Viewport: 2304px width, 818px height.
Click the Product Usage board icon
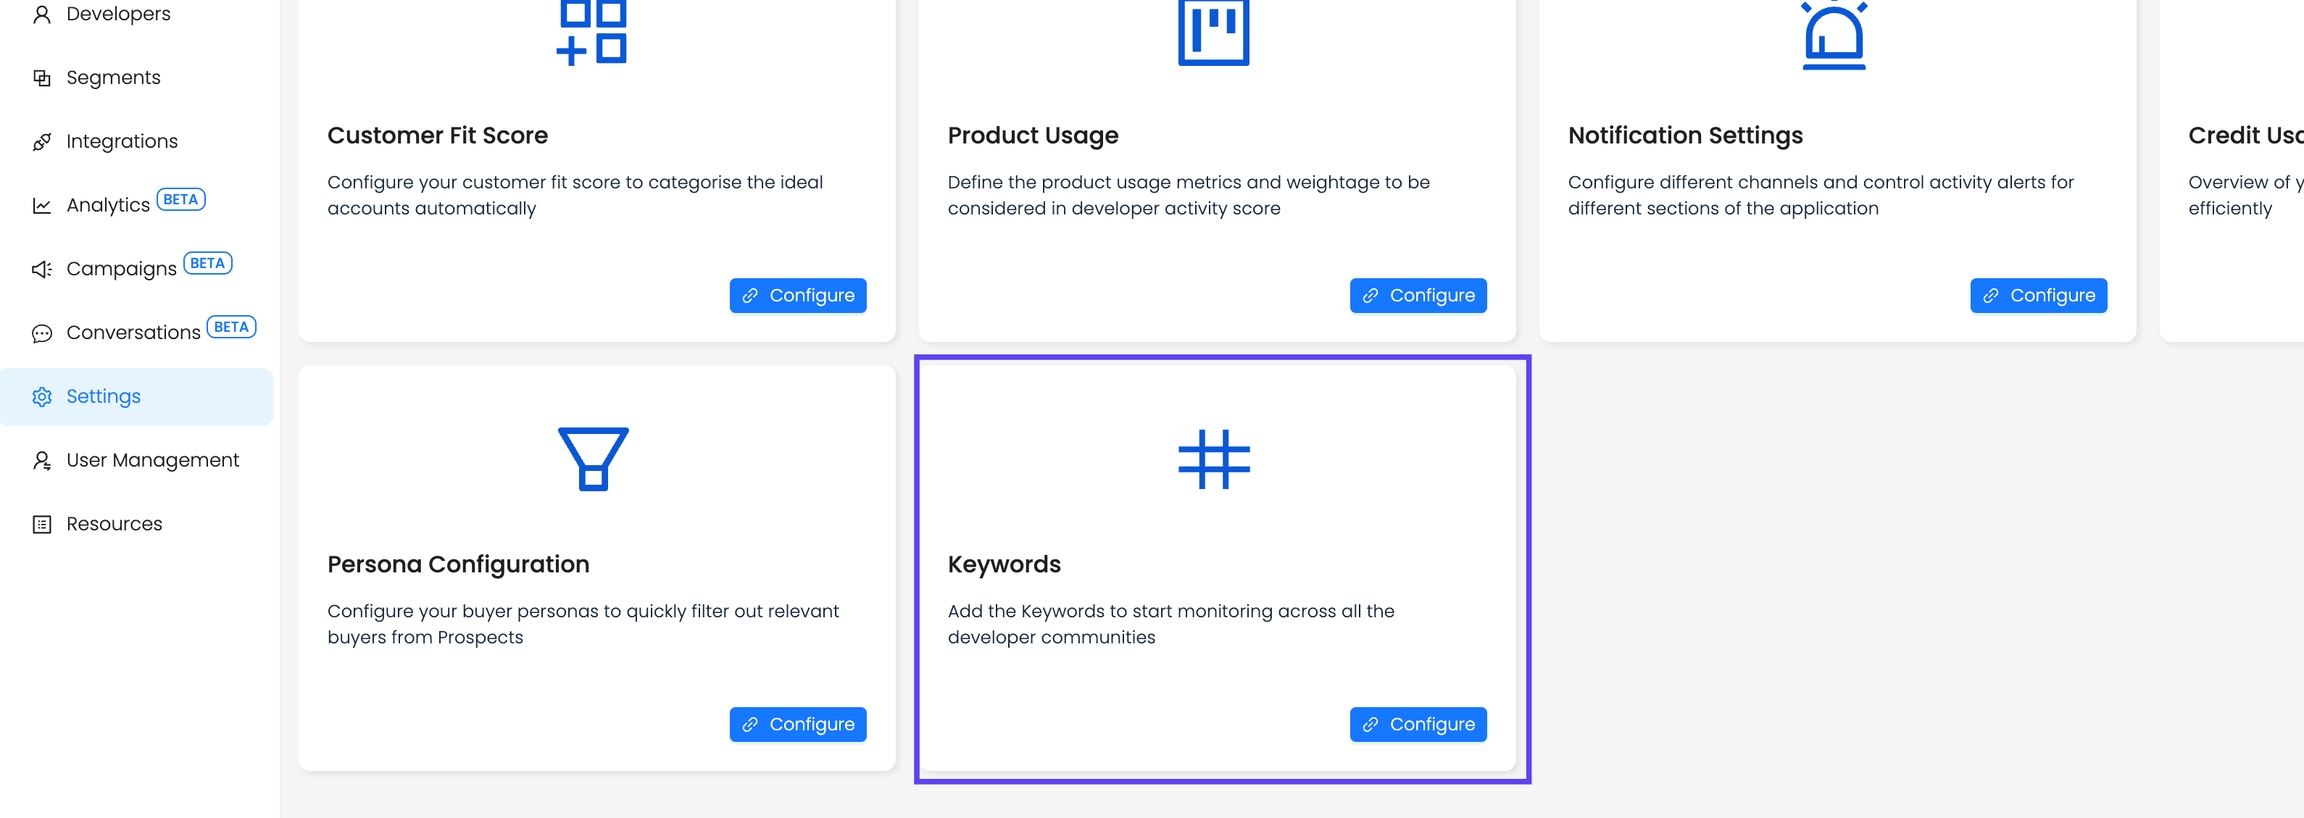click(1213, 33)
